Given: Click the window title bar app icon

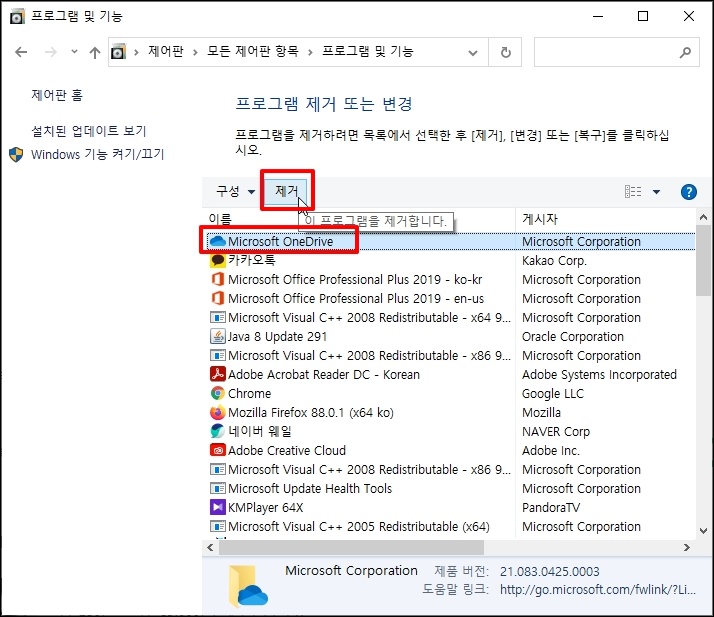Looking at the screenshot, I should pos(17,16).
